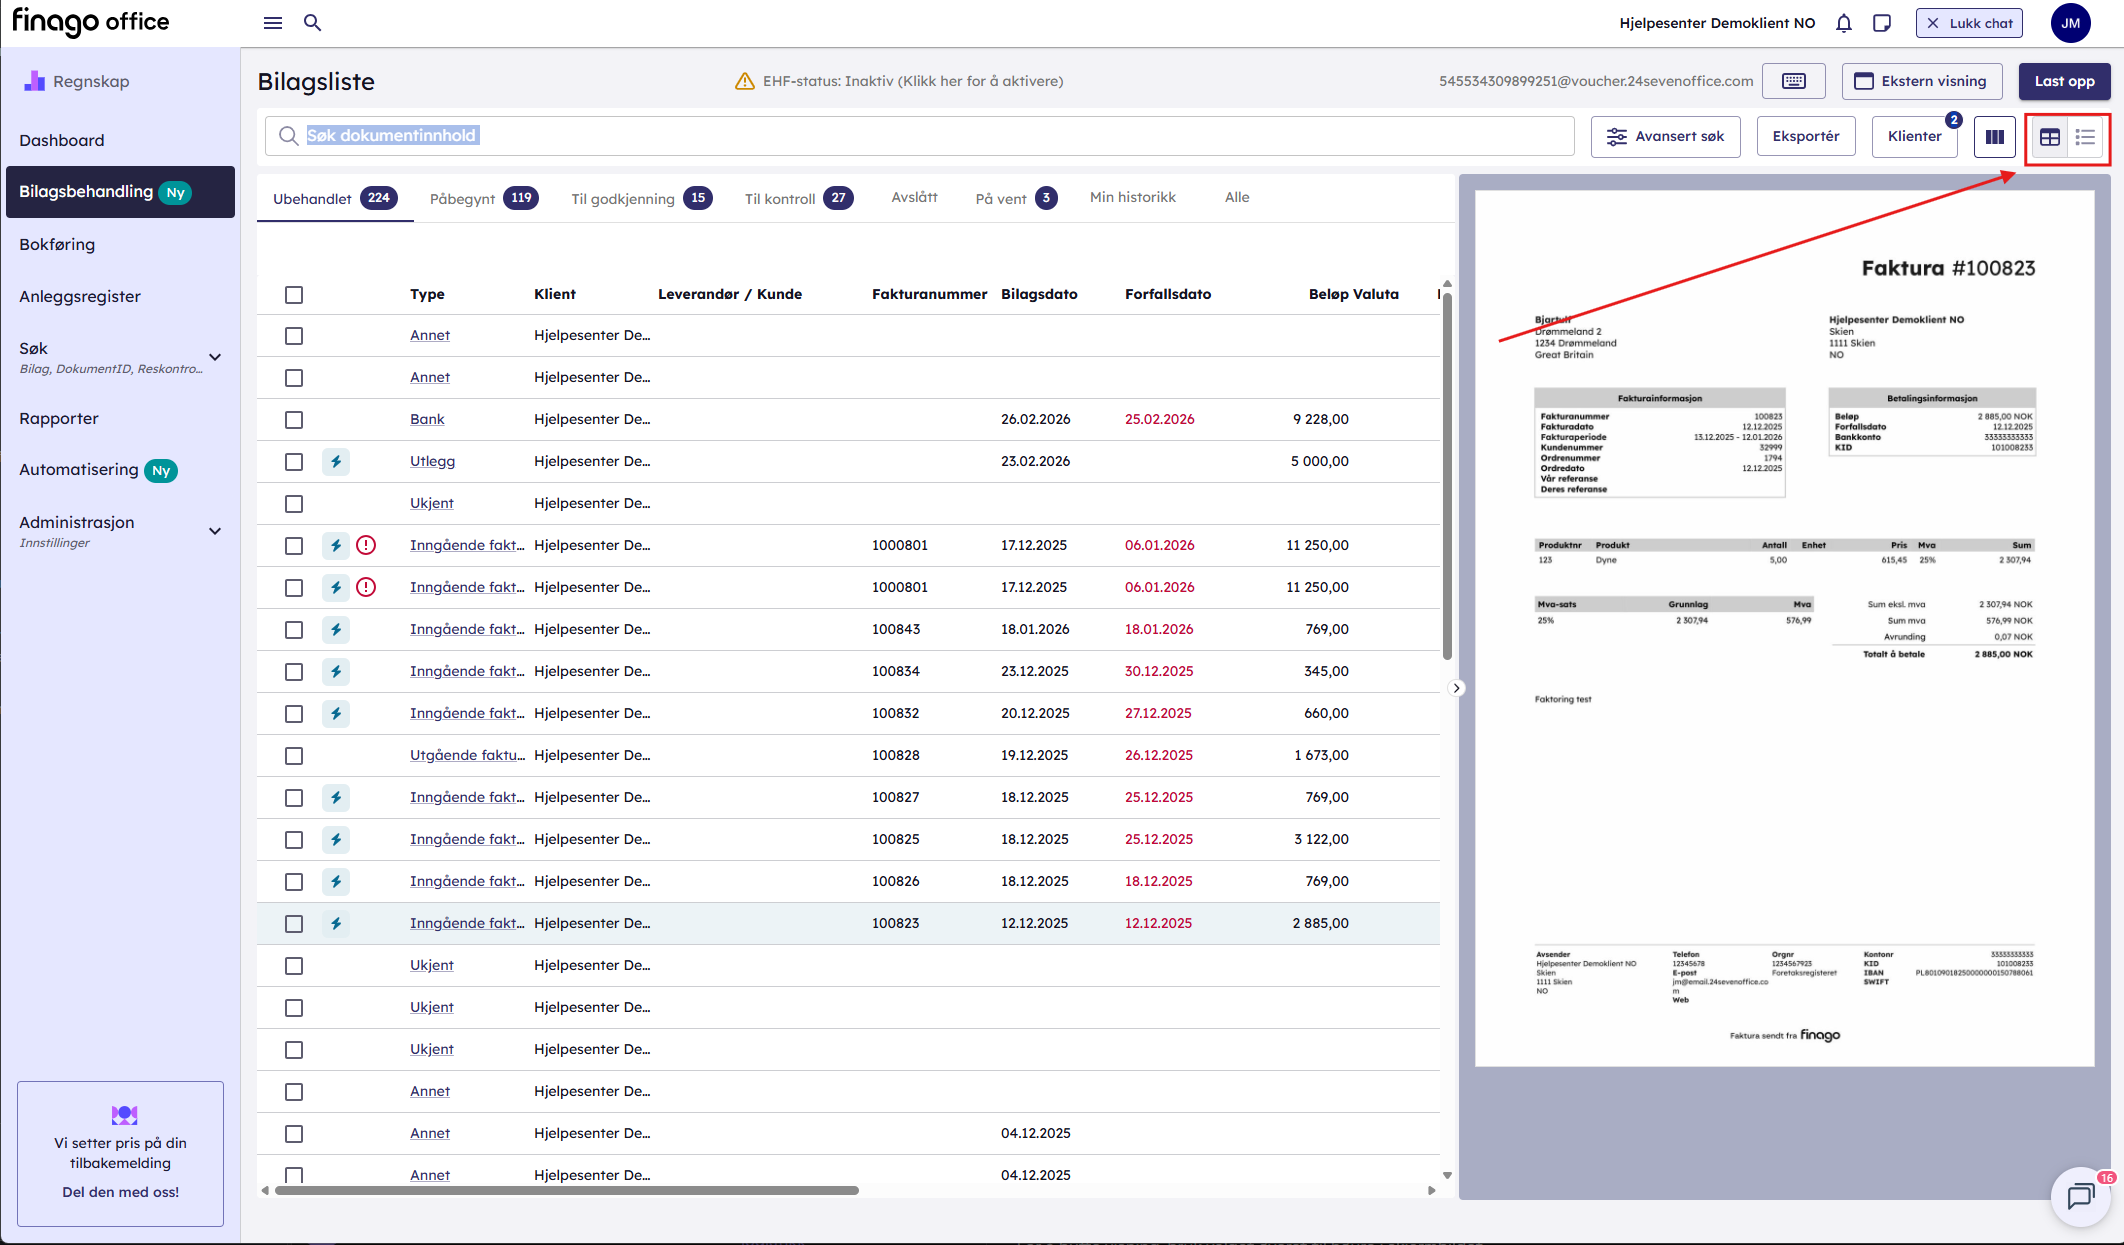2124x1245 pixels.
Task: Switch to list-only layout icon
Action: click(x=2085, y=137)
